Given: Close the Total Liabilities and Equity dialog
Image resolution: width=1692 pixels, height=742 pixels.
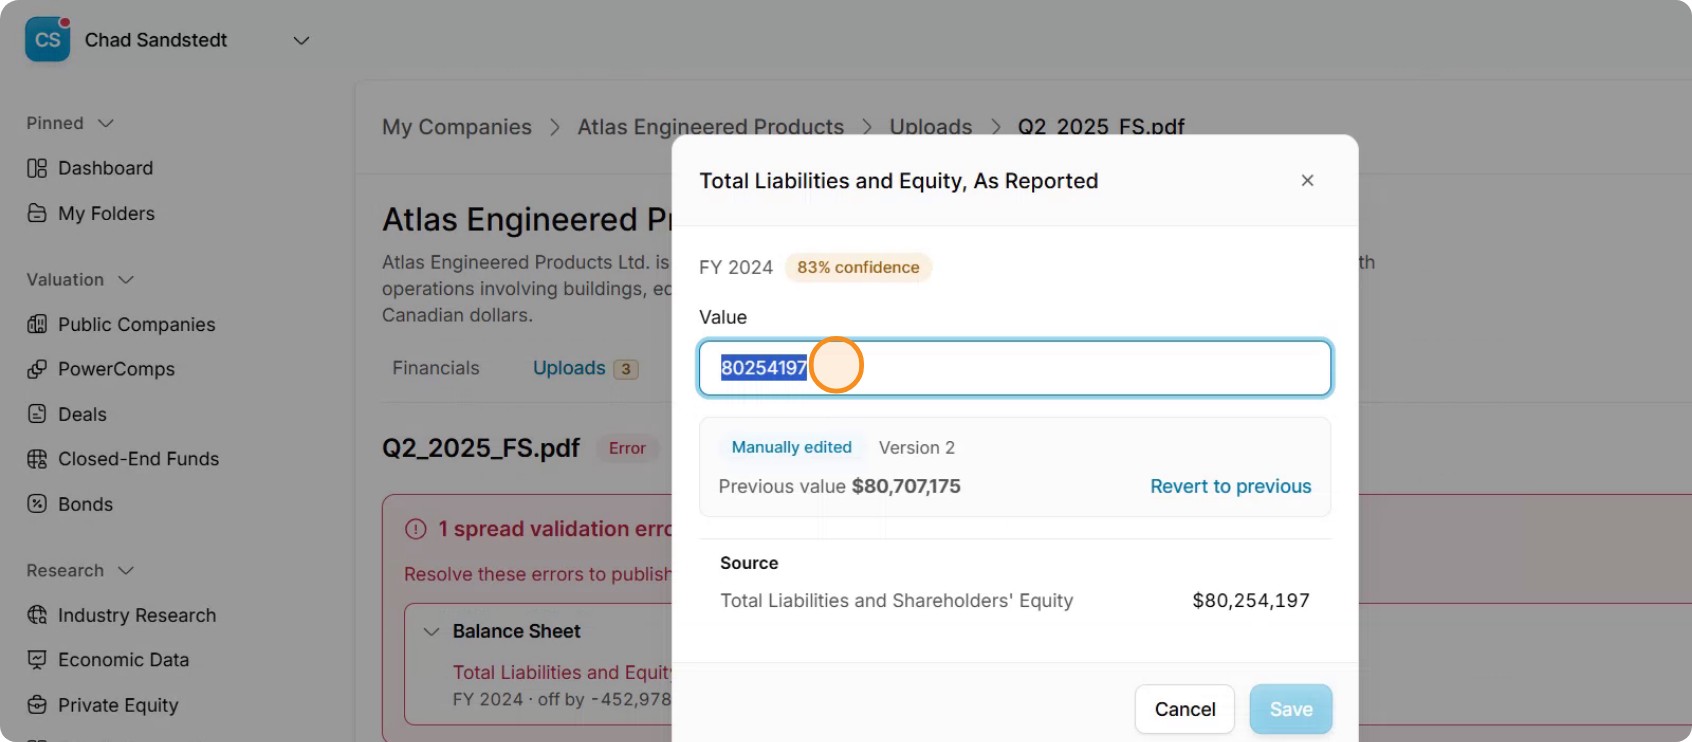Looking at the screenshot, I should (x=1307, y=180).
